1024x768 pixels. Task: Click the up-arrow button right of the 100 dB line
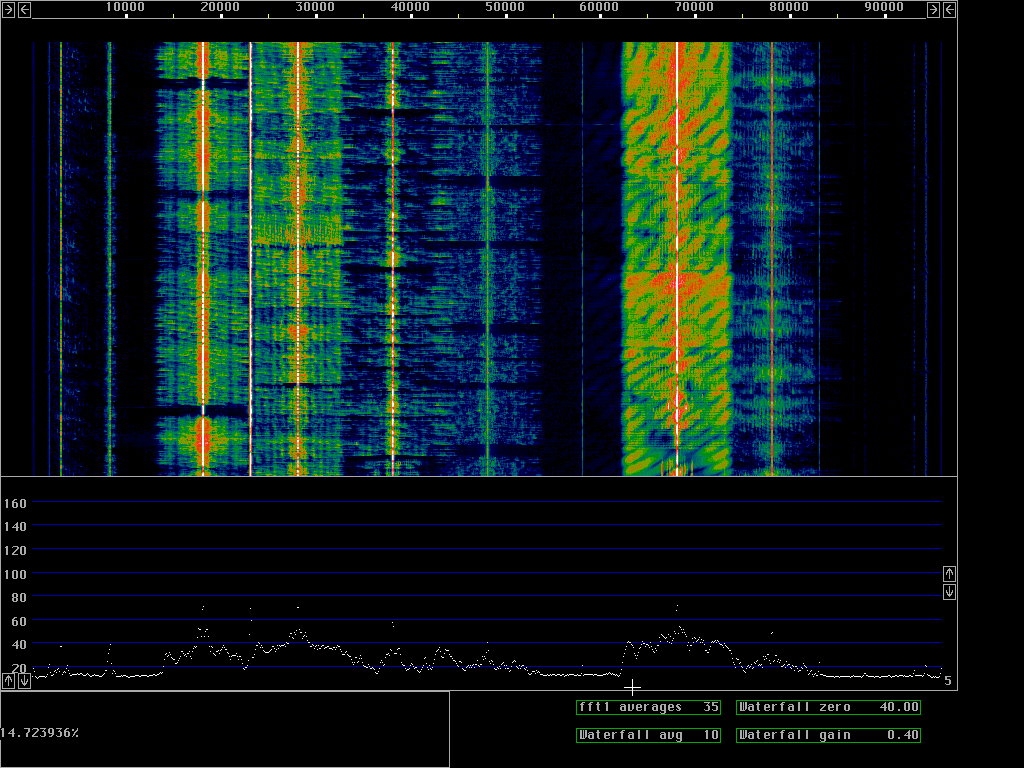pyautogui.click(x=950, y=574)
